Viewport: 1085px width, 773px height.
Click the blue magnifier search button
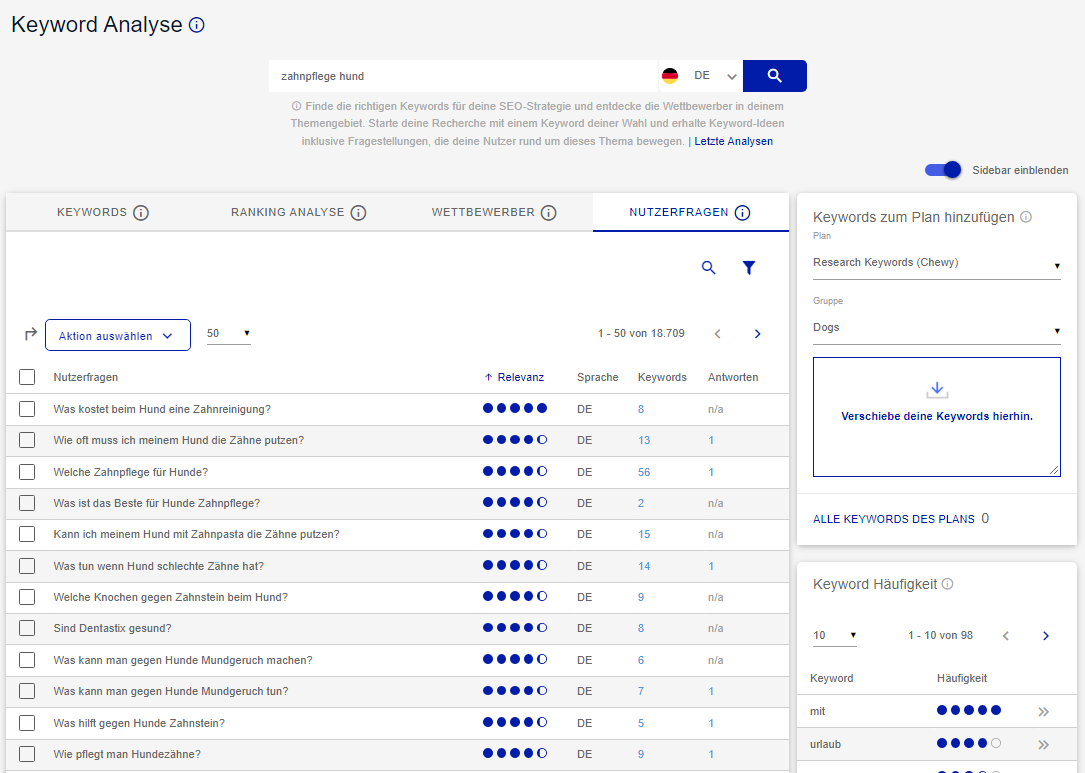click(774, 76)
